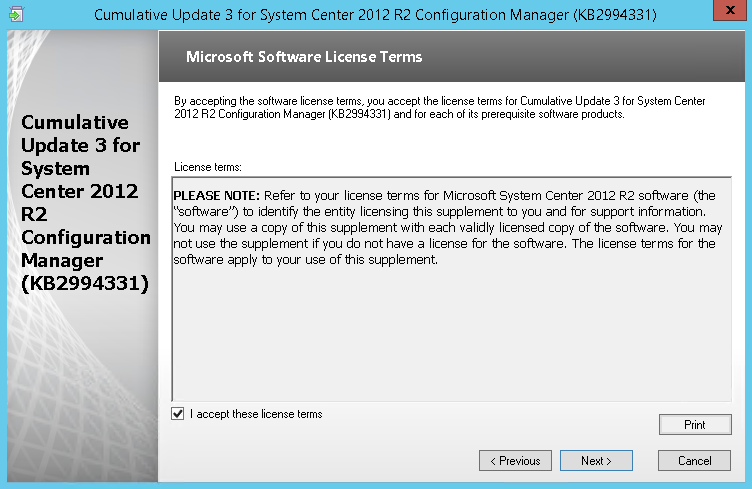Click the installer icon in the title bar

[x=16, y=14]
